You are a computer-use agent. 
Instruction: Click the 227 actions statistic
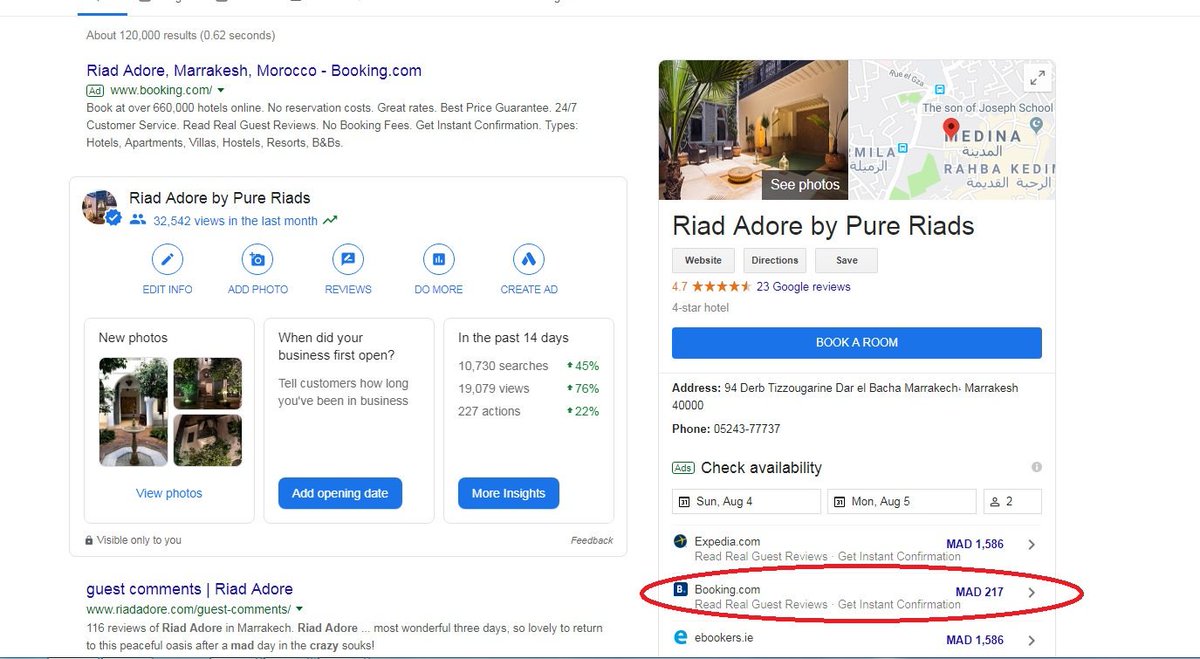(489, 411)
